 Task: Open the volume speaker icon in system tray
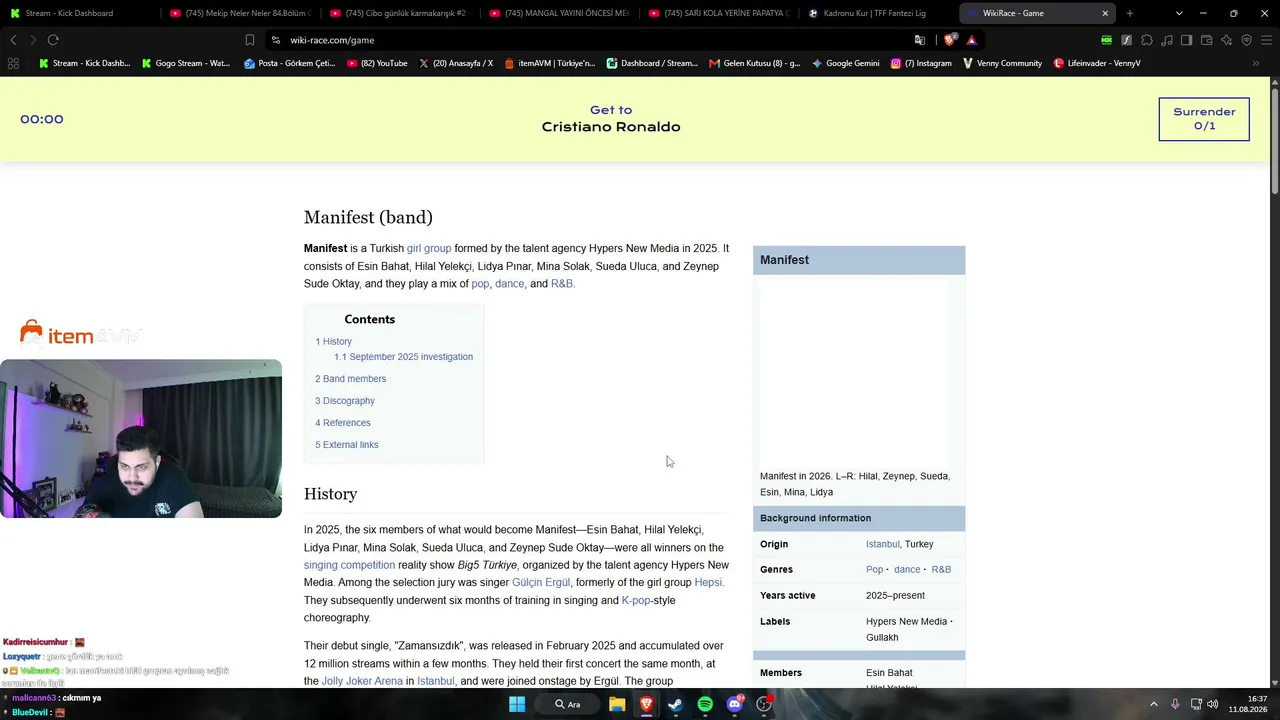(x=1213, y=704)
